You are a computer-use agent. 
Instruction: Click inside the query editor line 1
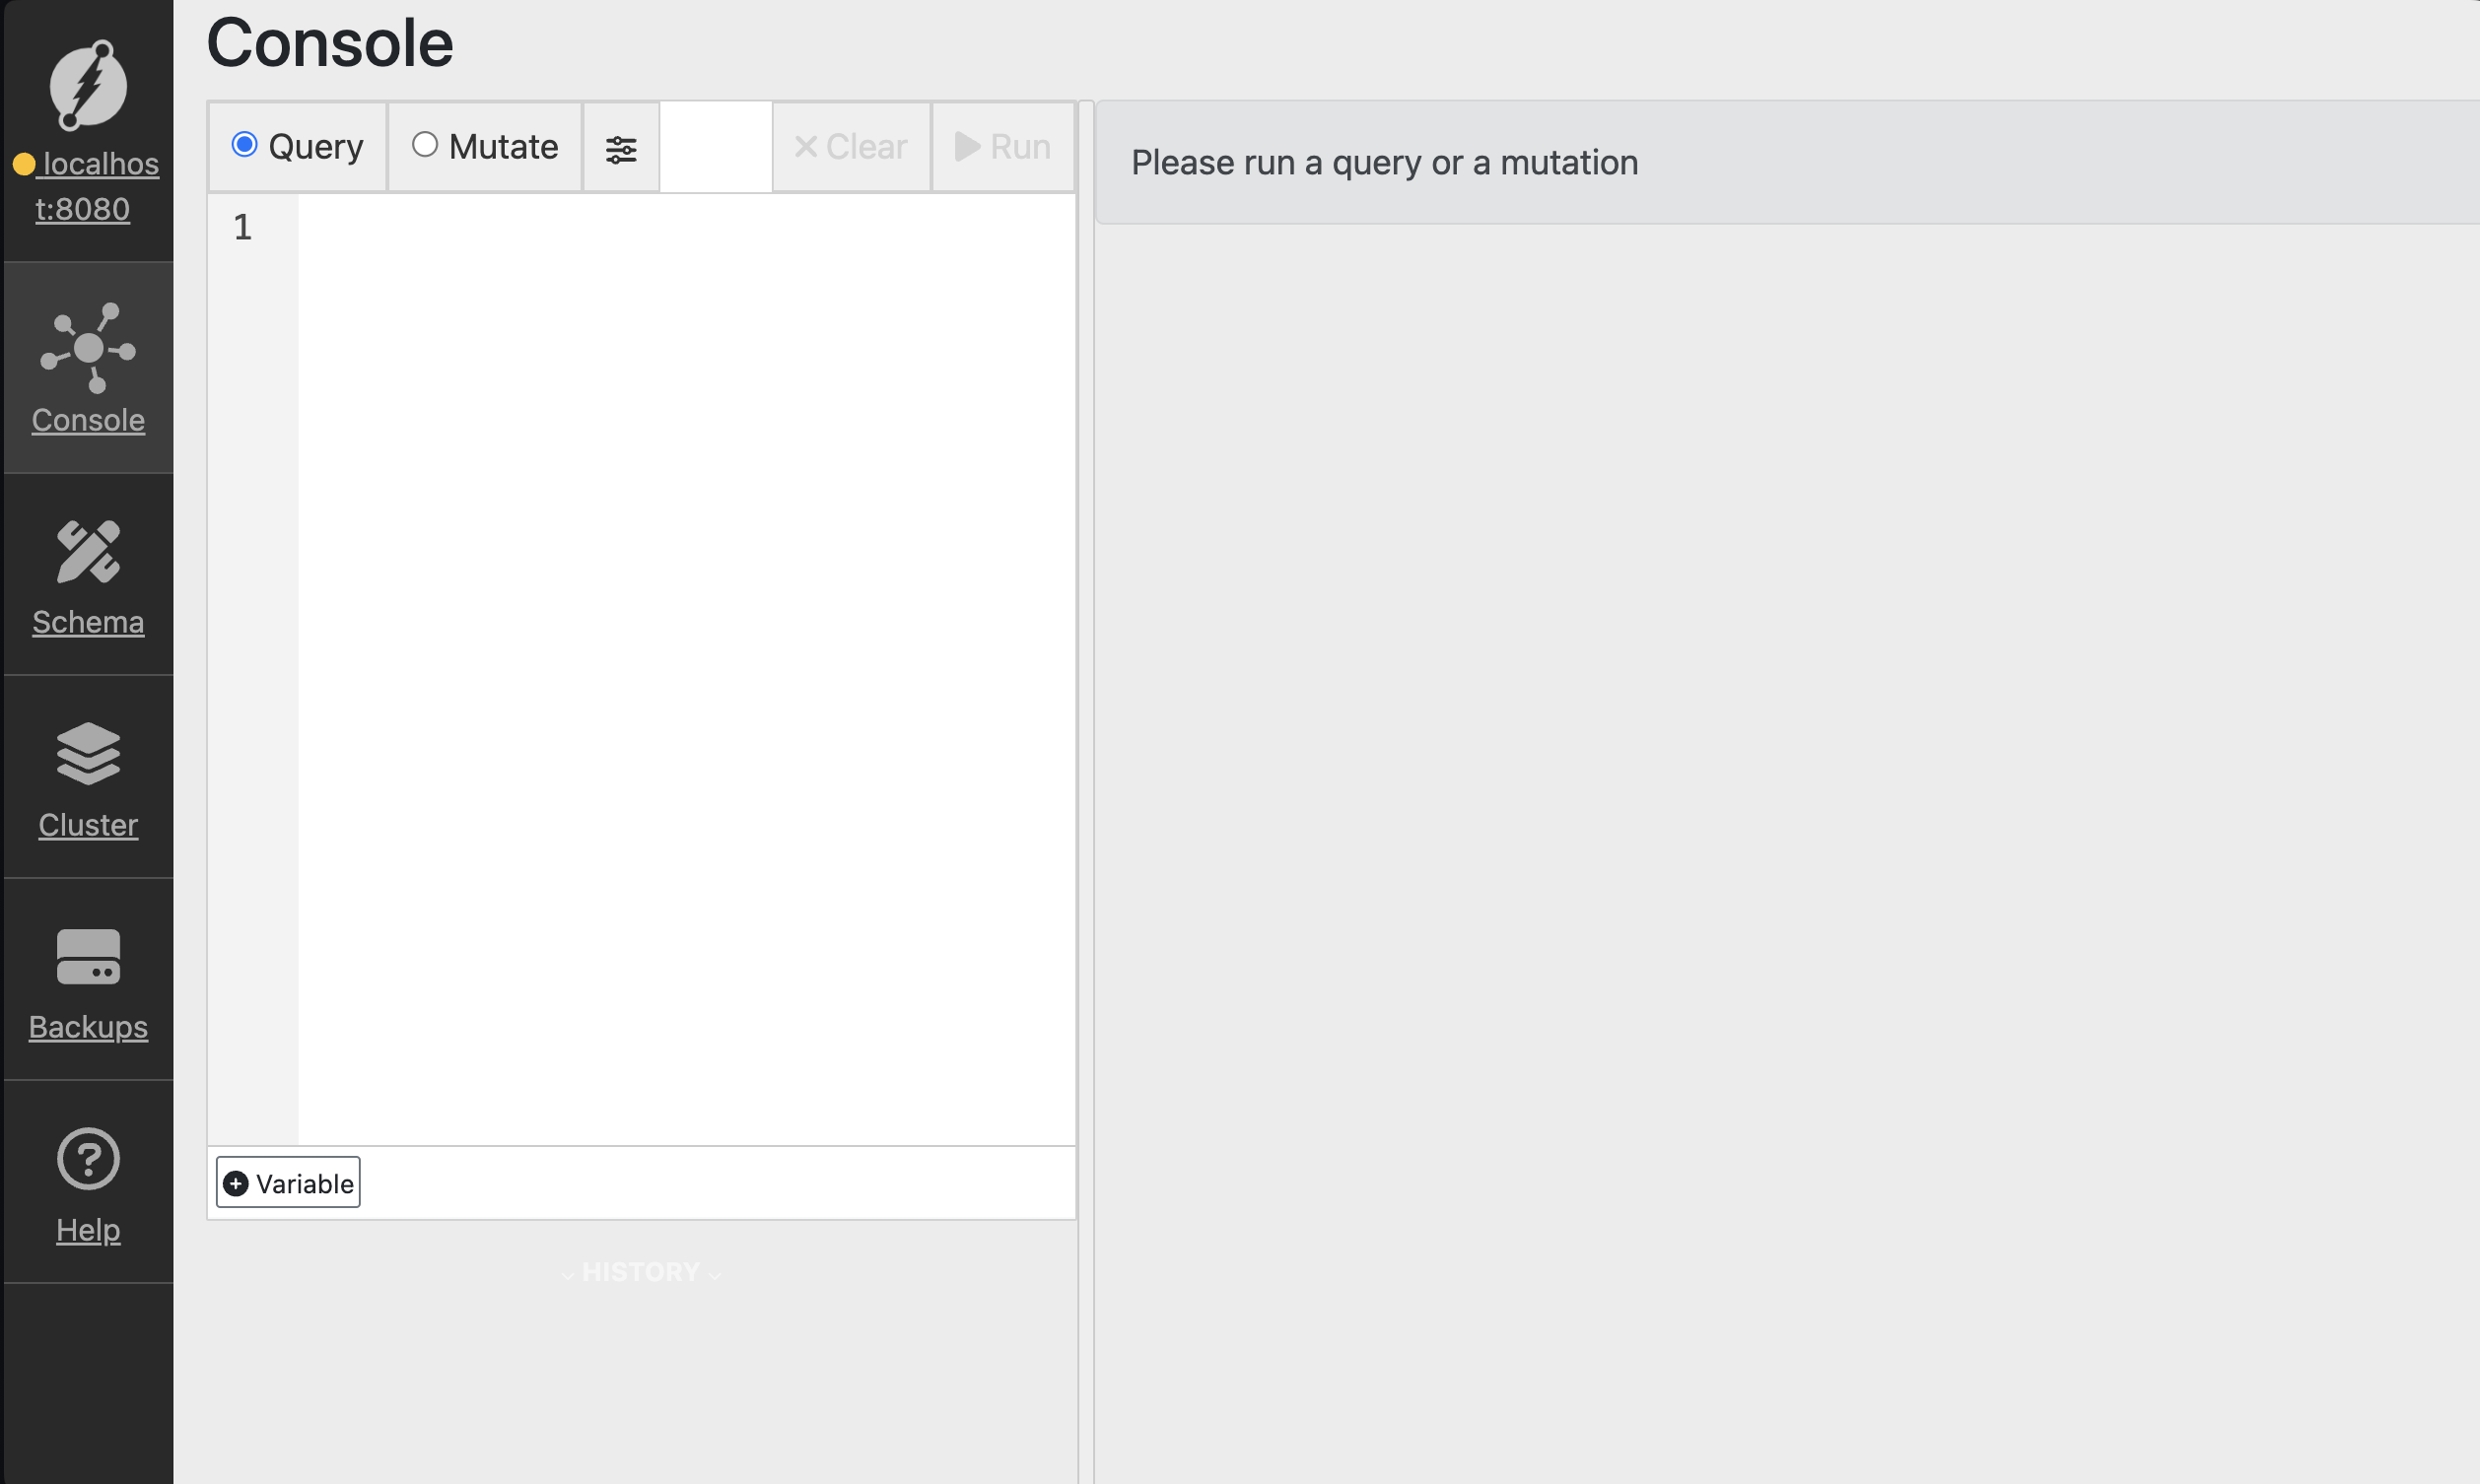[x=680, y=228]
